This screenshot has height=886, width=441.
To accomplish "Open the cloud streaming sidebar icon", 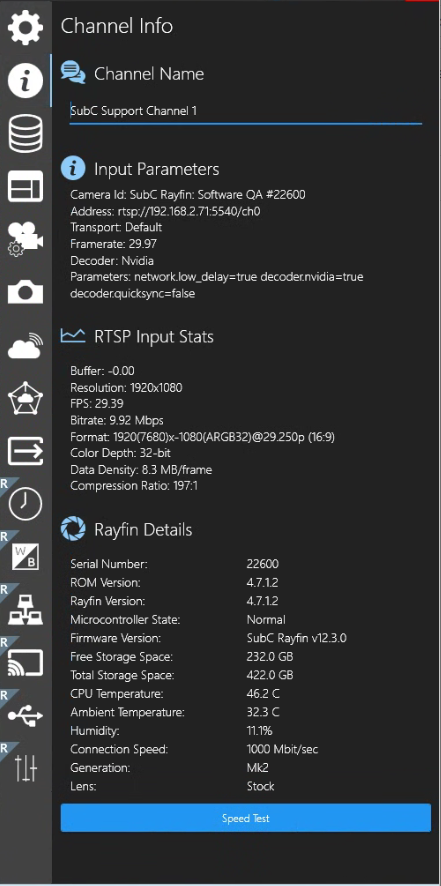I will [x=25, y=345].
